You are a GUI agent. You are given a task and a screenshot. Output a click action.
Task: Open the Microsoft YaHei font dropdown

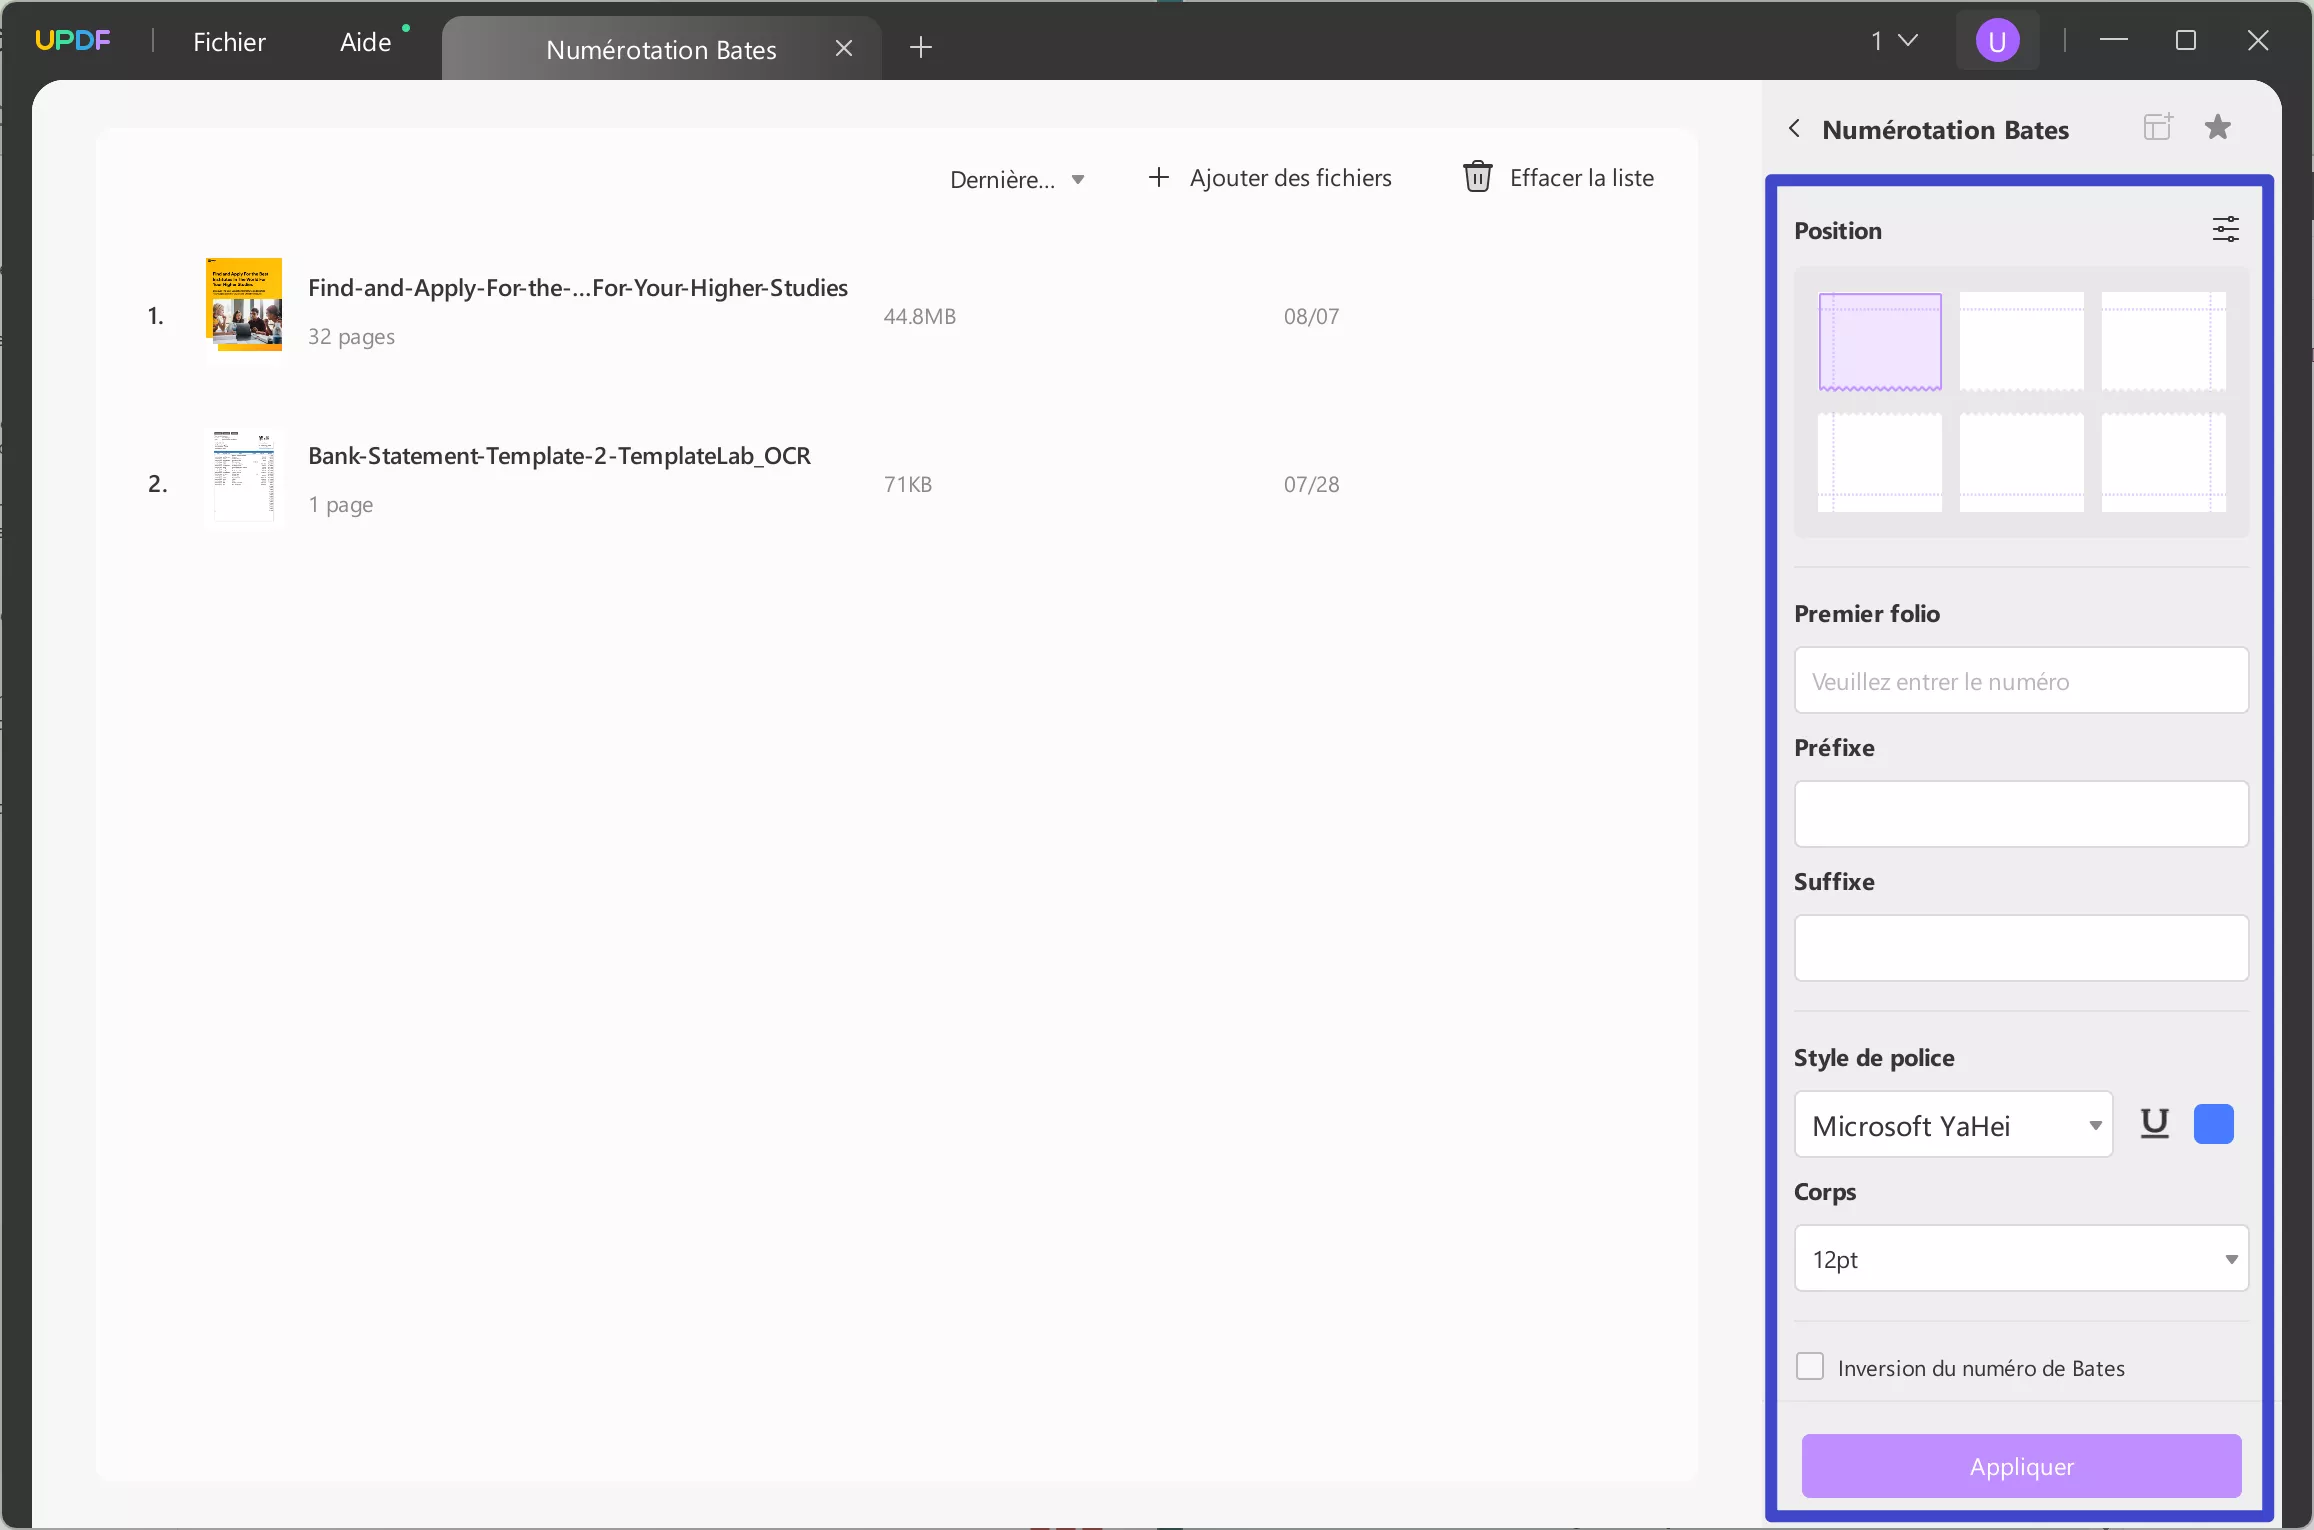click(1952, 1125)
